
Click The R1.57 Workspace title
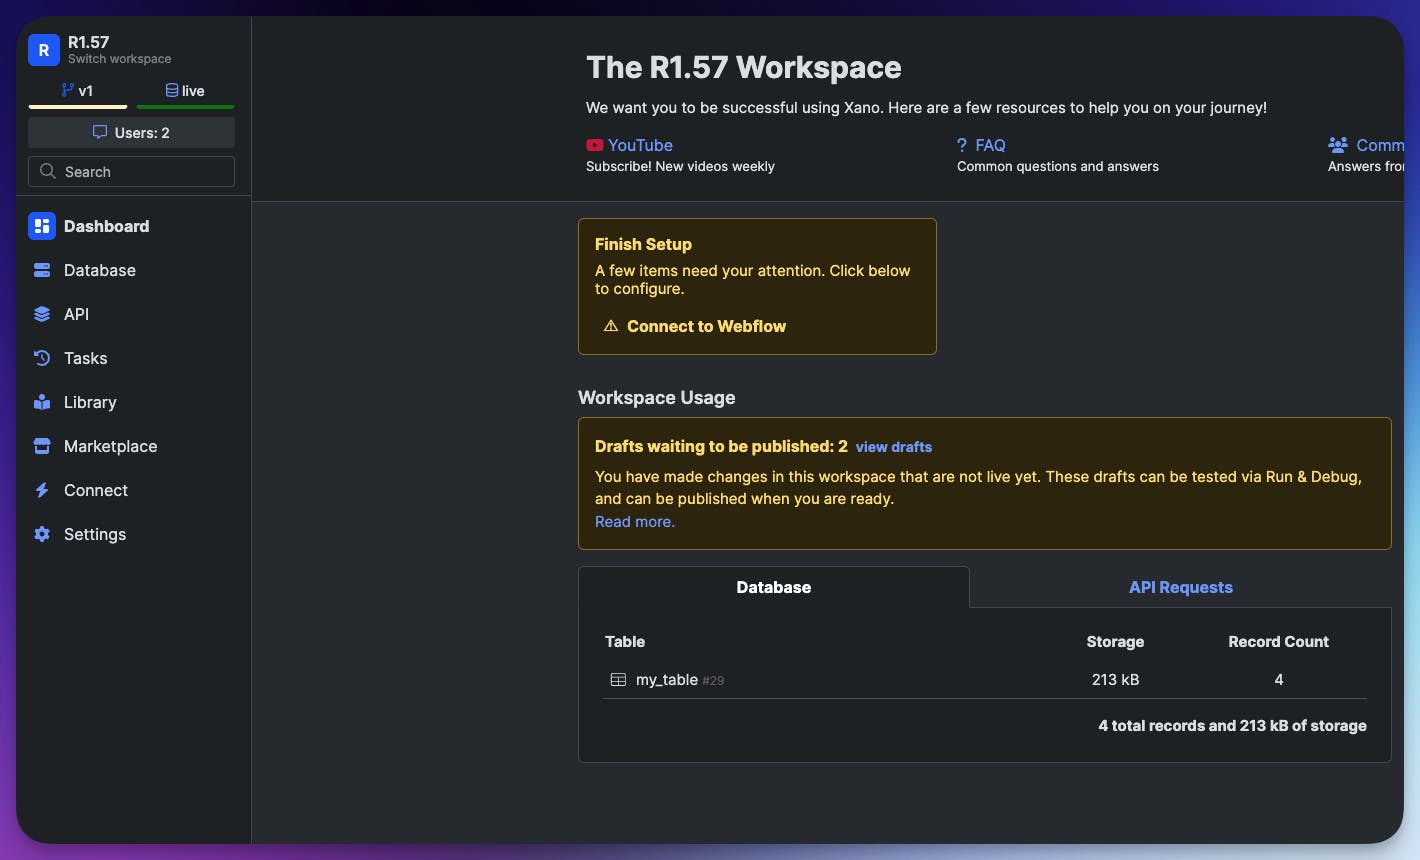point(744,67)
